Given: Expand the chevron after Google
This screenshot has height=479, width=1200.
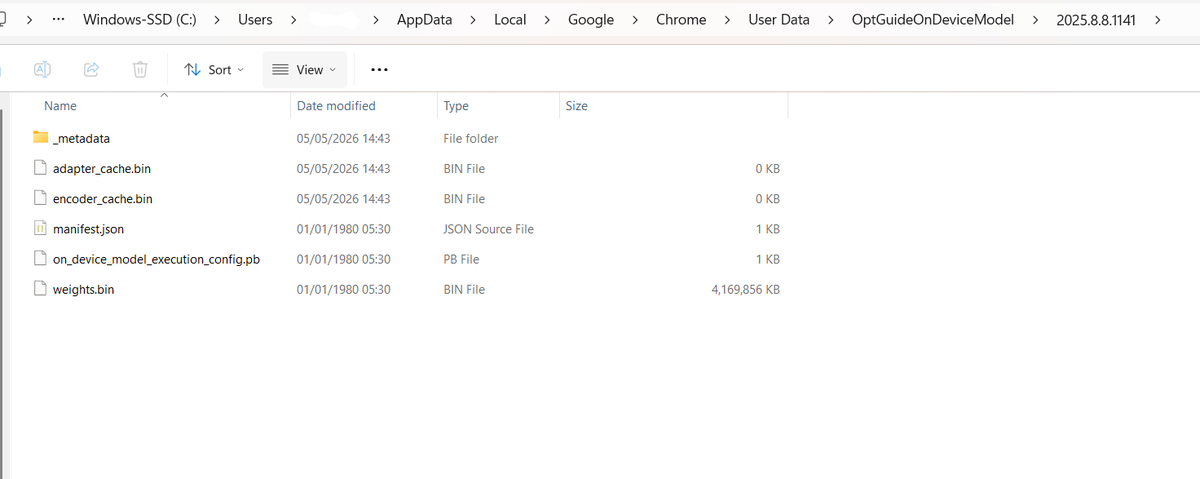Looking at the screenshot, I should pyautogui.click(x=635, y=20).
